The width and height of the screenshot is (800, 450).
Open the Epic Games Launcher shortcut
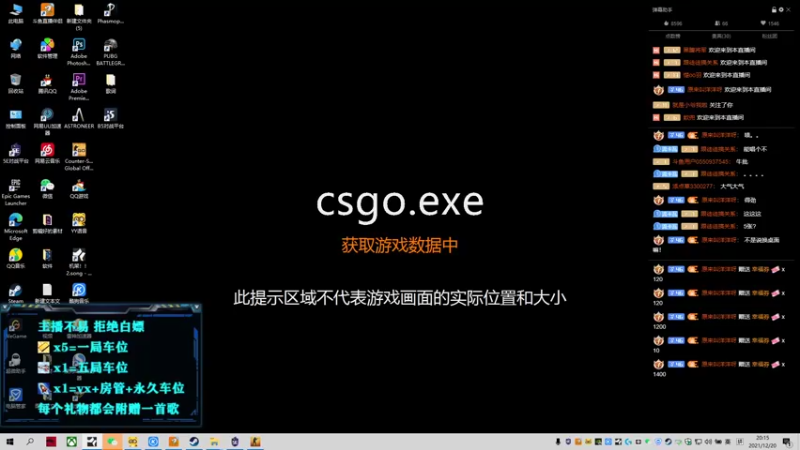point(16,192)
